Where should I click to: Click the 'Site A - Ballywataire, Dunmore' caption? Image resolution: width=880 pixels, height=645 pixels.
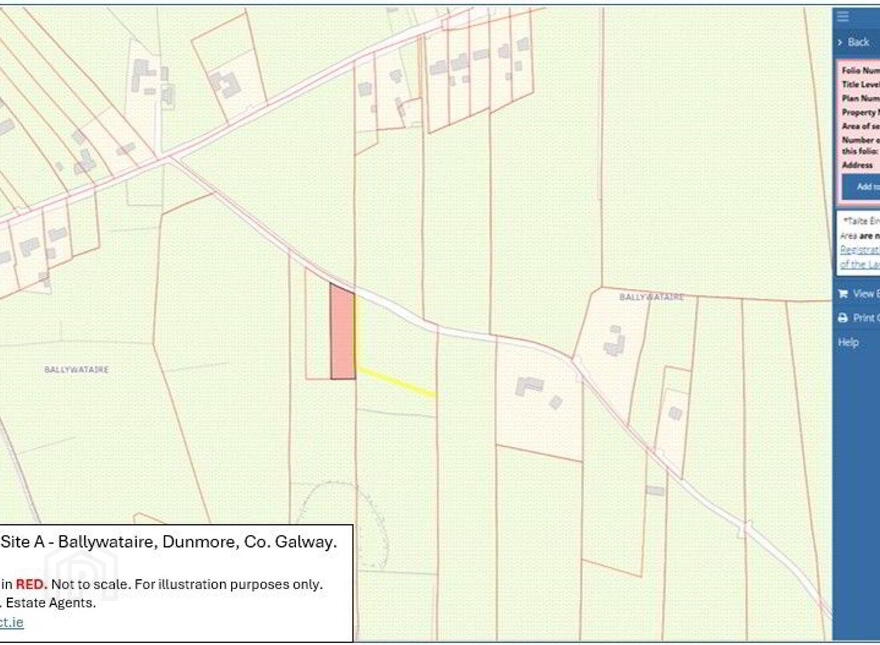point(168,542)
